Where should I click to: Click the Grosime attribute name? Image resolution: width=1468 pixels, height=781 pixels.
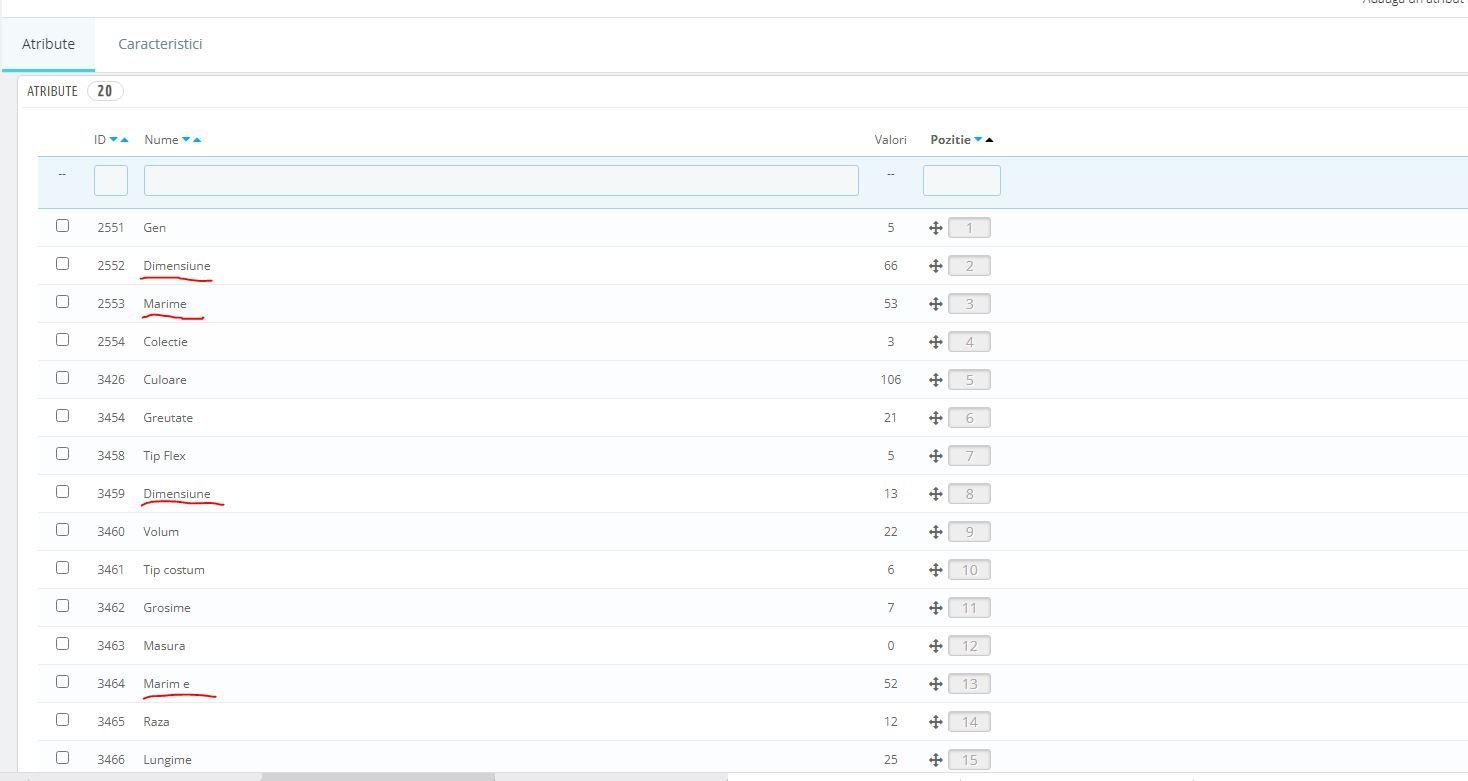167,608
